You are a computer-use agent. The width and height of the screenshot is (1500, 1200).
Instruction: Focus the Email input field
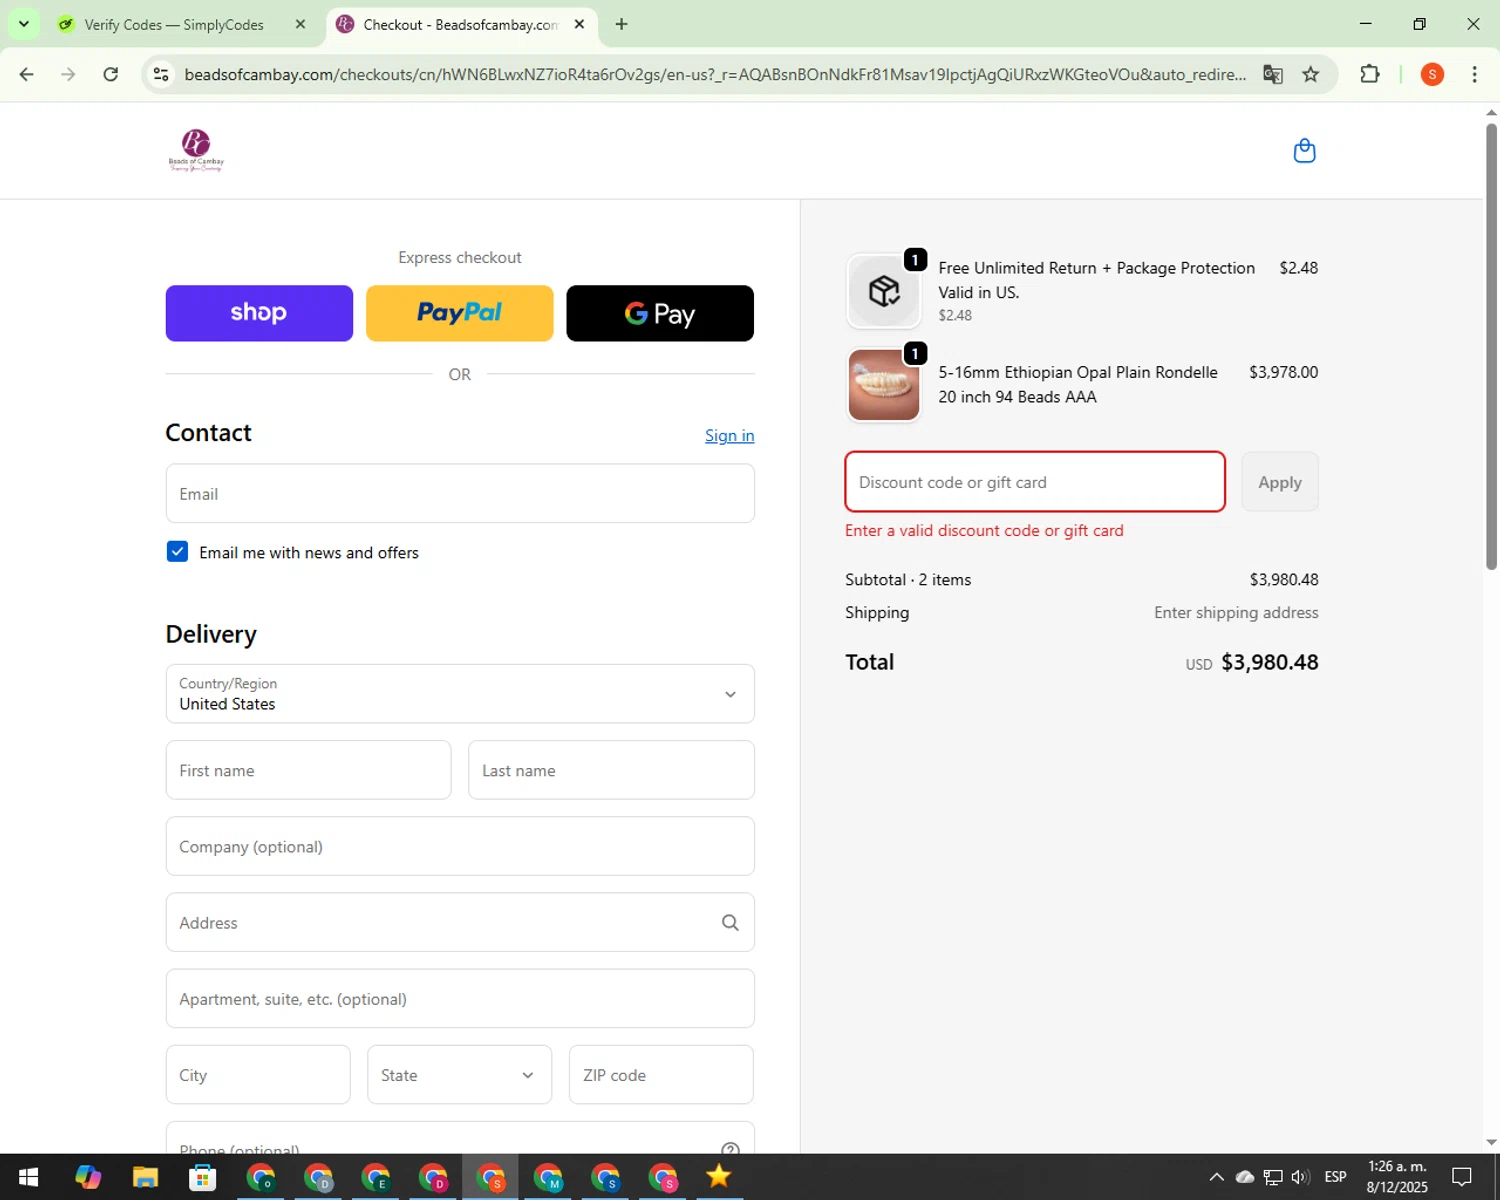[x=460, y=493]
